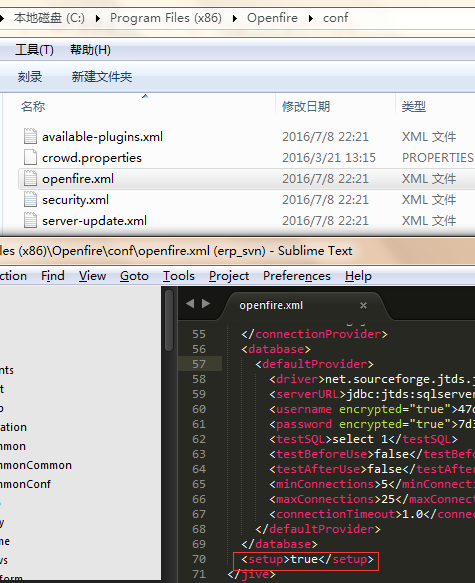The image size is (475, 583).
Task: Select server-update.xml file name
Action: point(94,221)
